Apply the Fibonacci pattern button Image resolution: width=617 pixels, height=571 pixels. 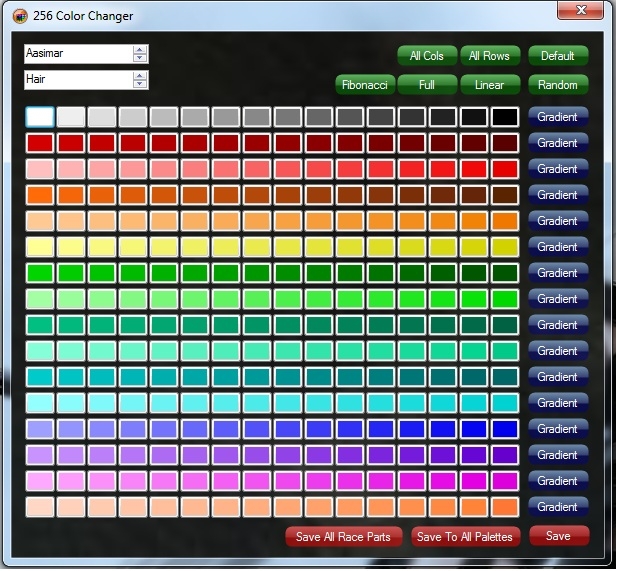click(365, 85)
